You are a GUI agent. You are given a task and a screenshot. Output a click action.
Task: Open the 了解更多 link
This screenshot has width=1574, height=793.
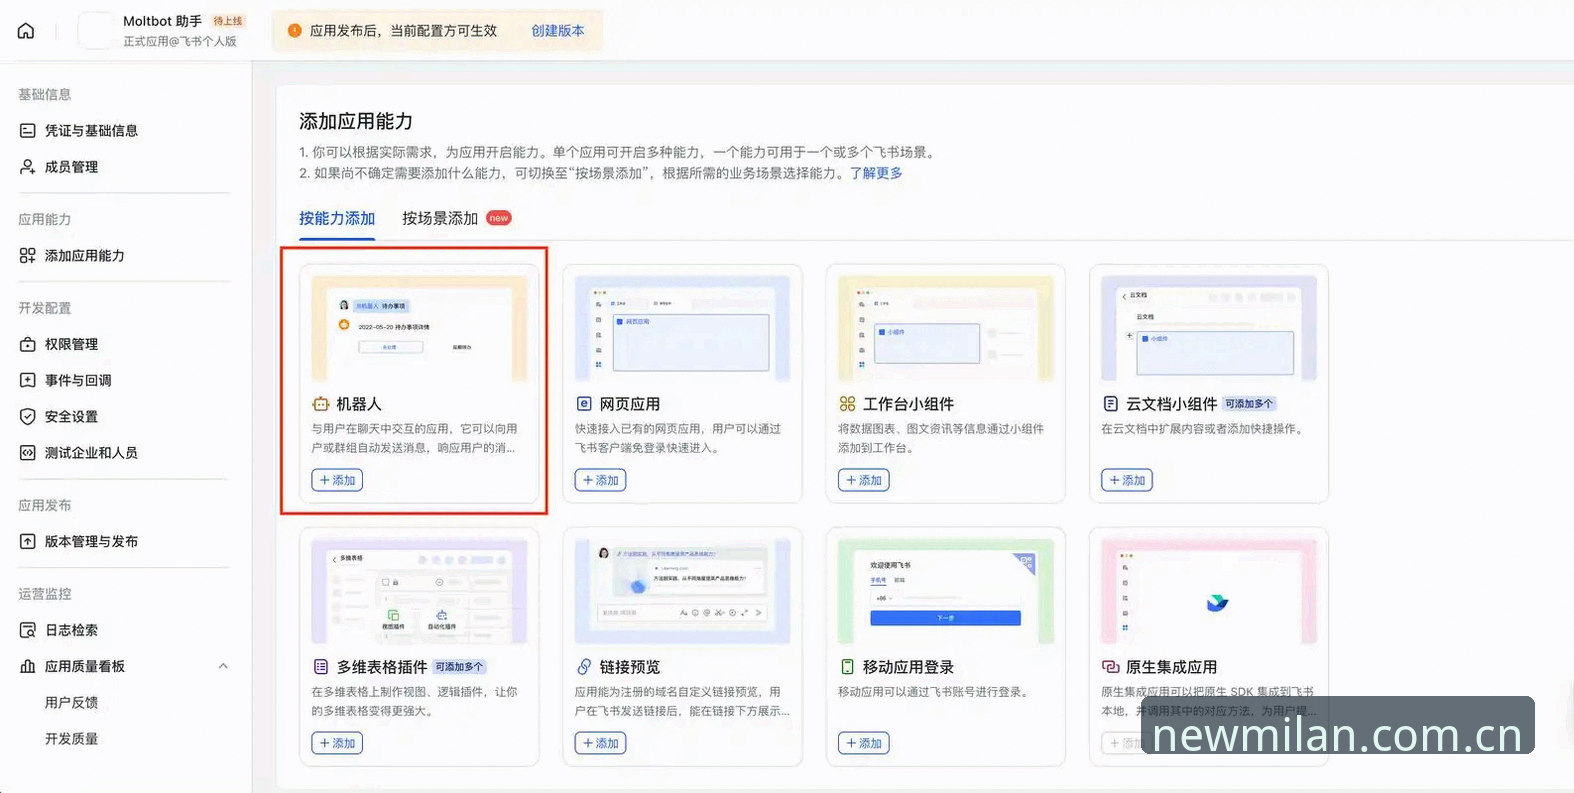tap(876, 173)
